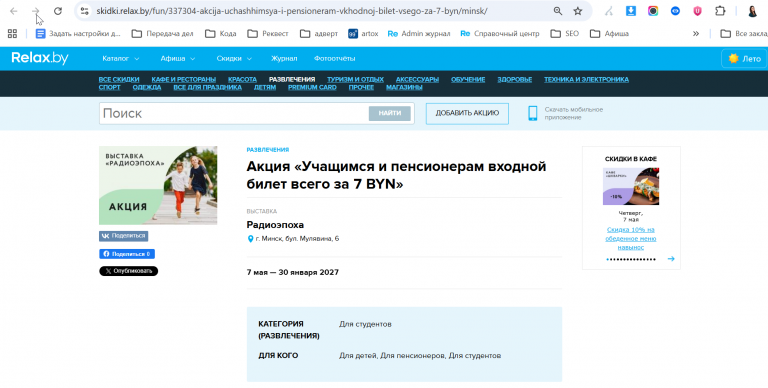Click the blue download extension icon
768x388 pixels.
tap(631, 11)
